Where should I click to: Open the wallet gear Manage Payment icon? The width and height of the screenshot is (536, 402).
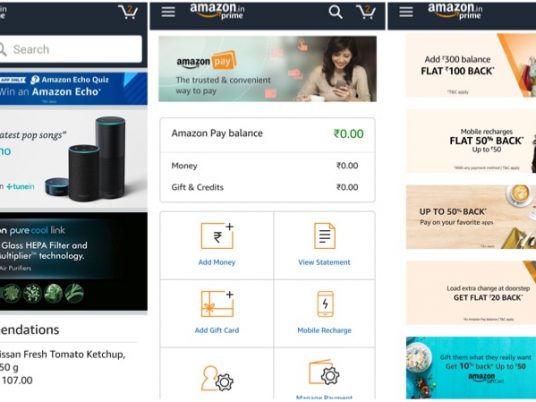(x=324, y=372)
